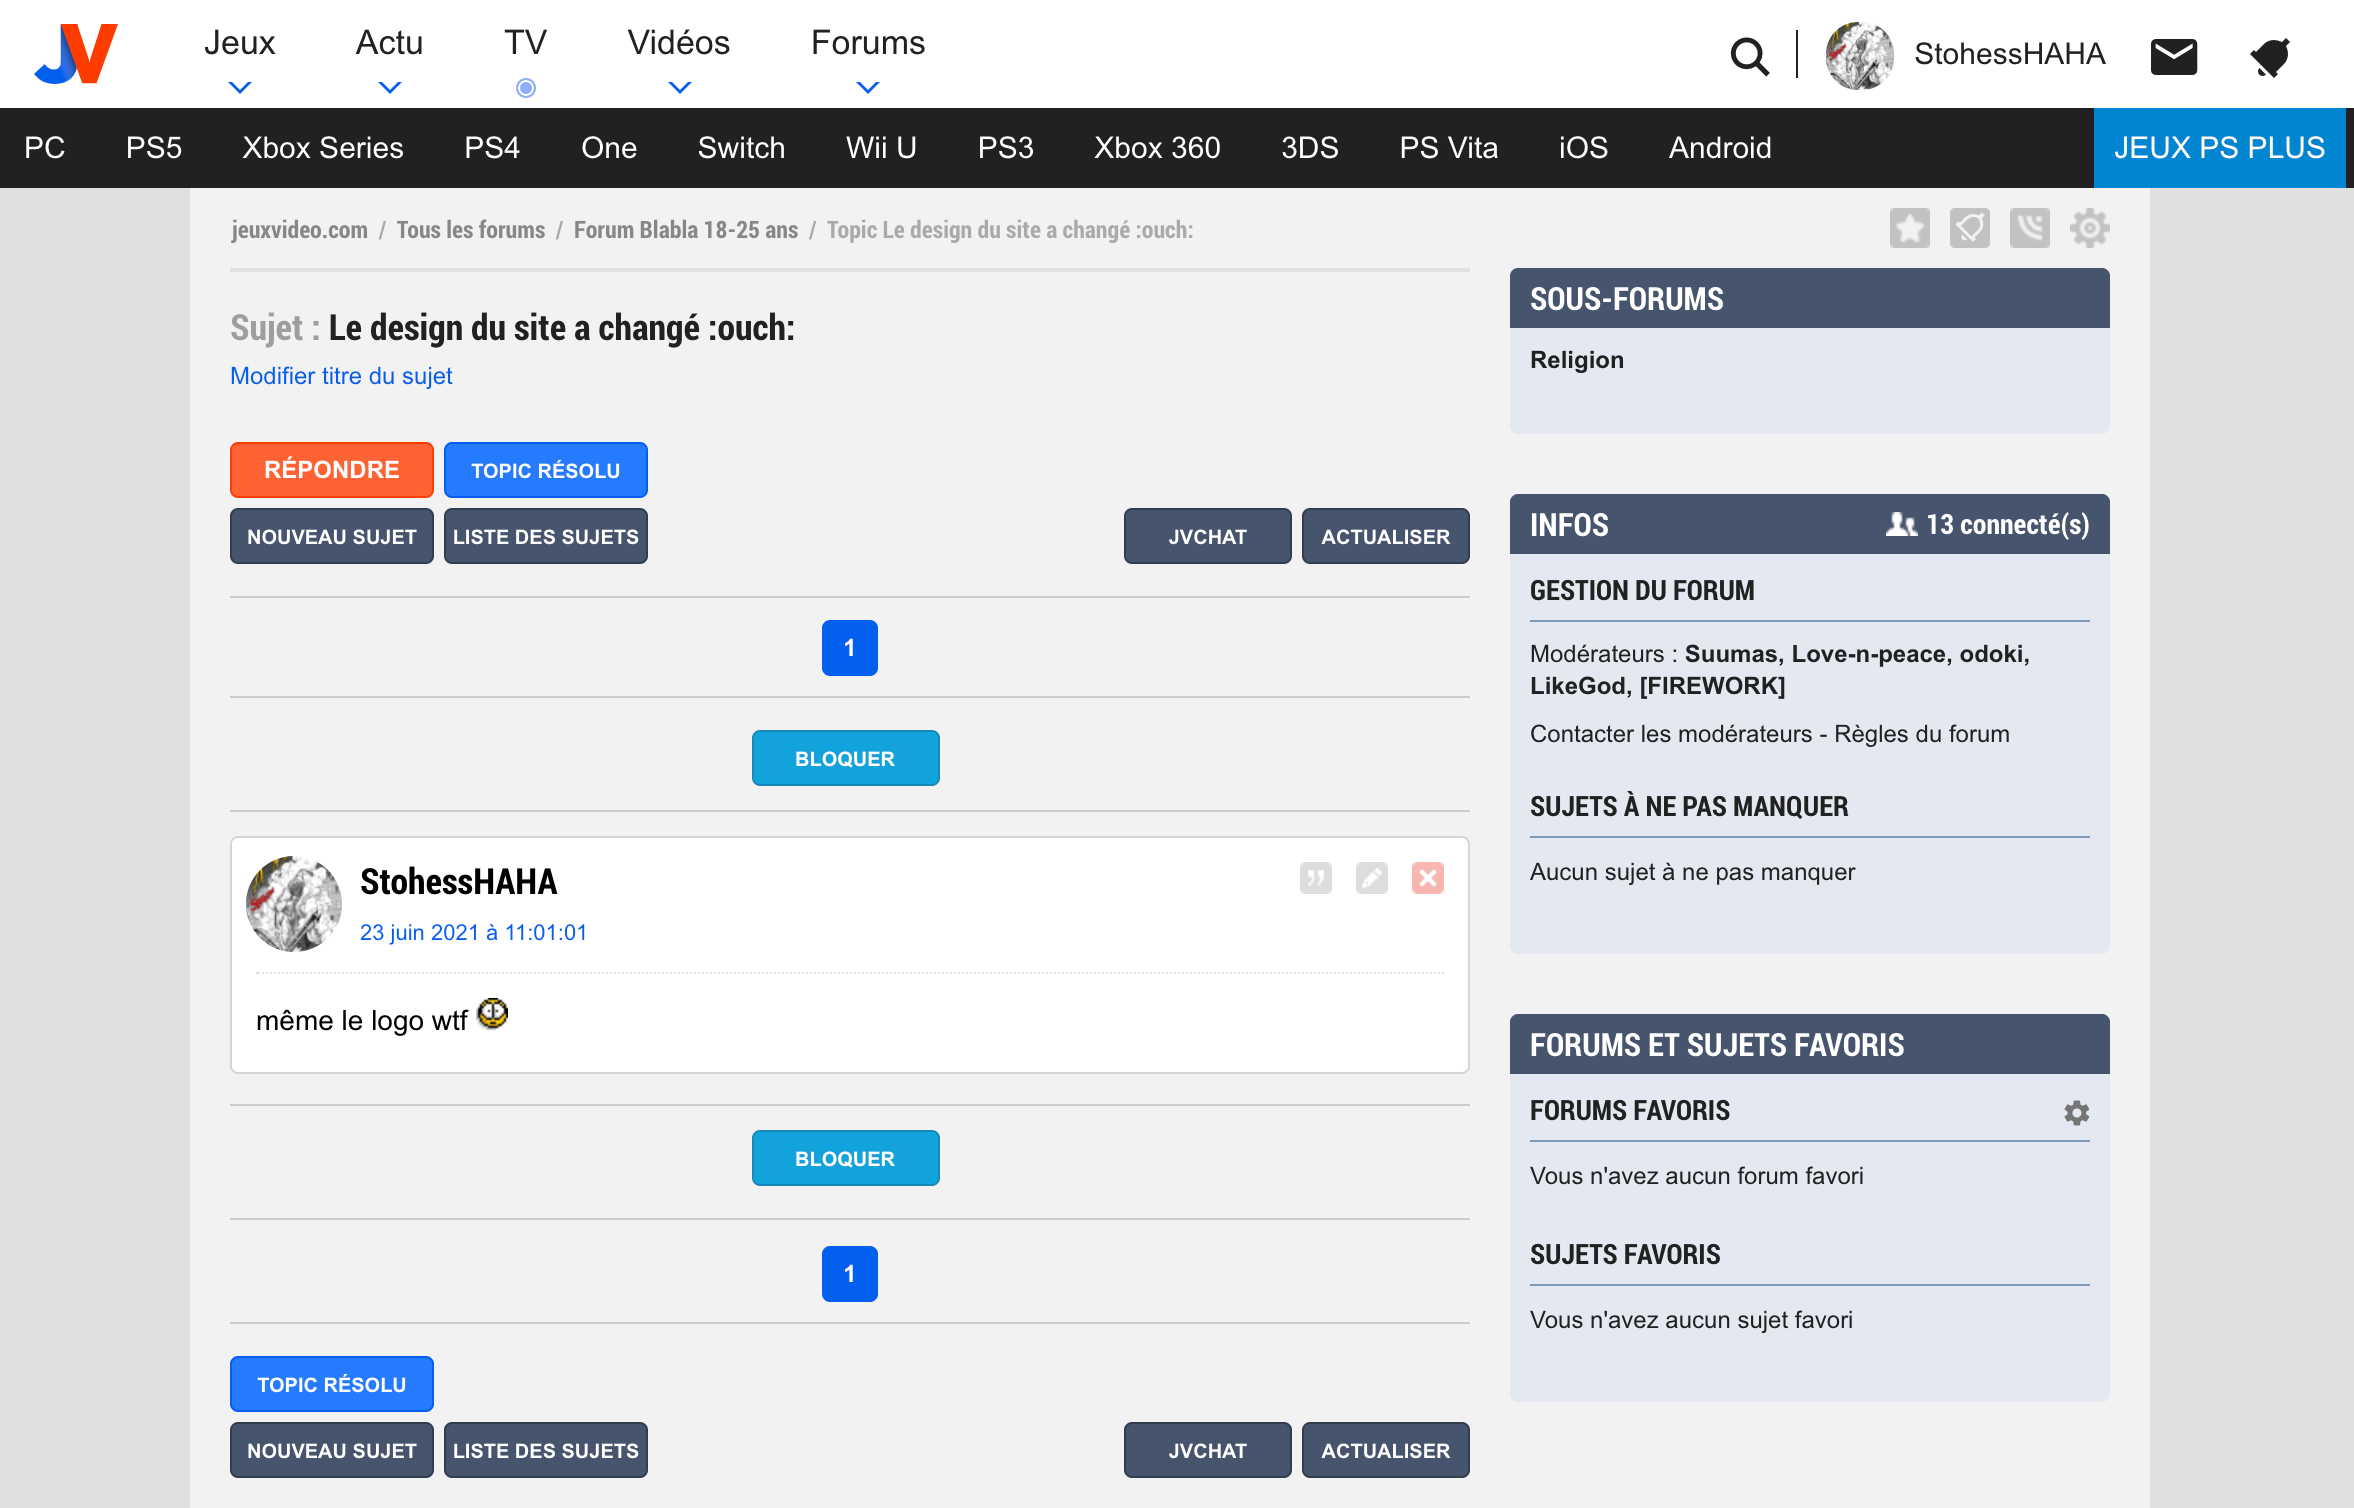Toggle topic subscription bell icon
Image resolution: width=2354 pixels, height=1508 pixels.
coord(1969,229)
